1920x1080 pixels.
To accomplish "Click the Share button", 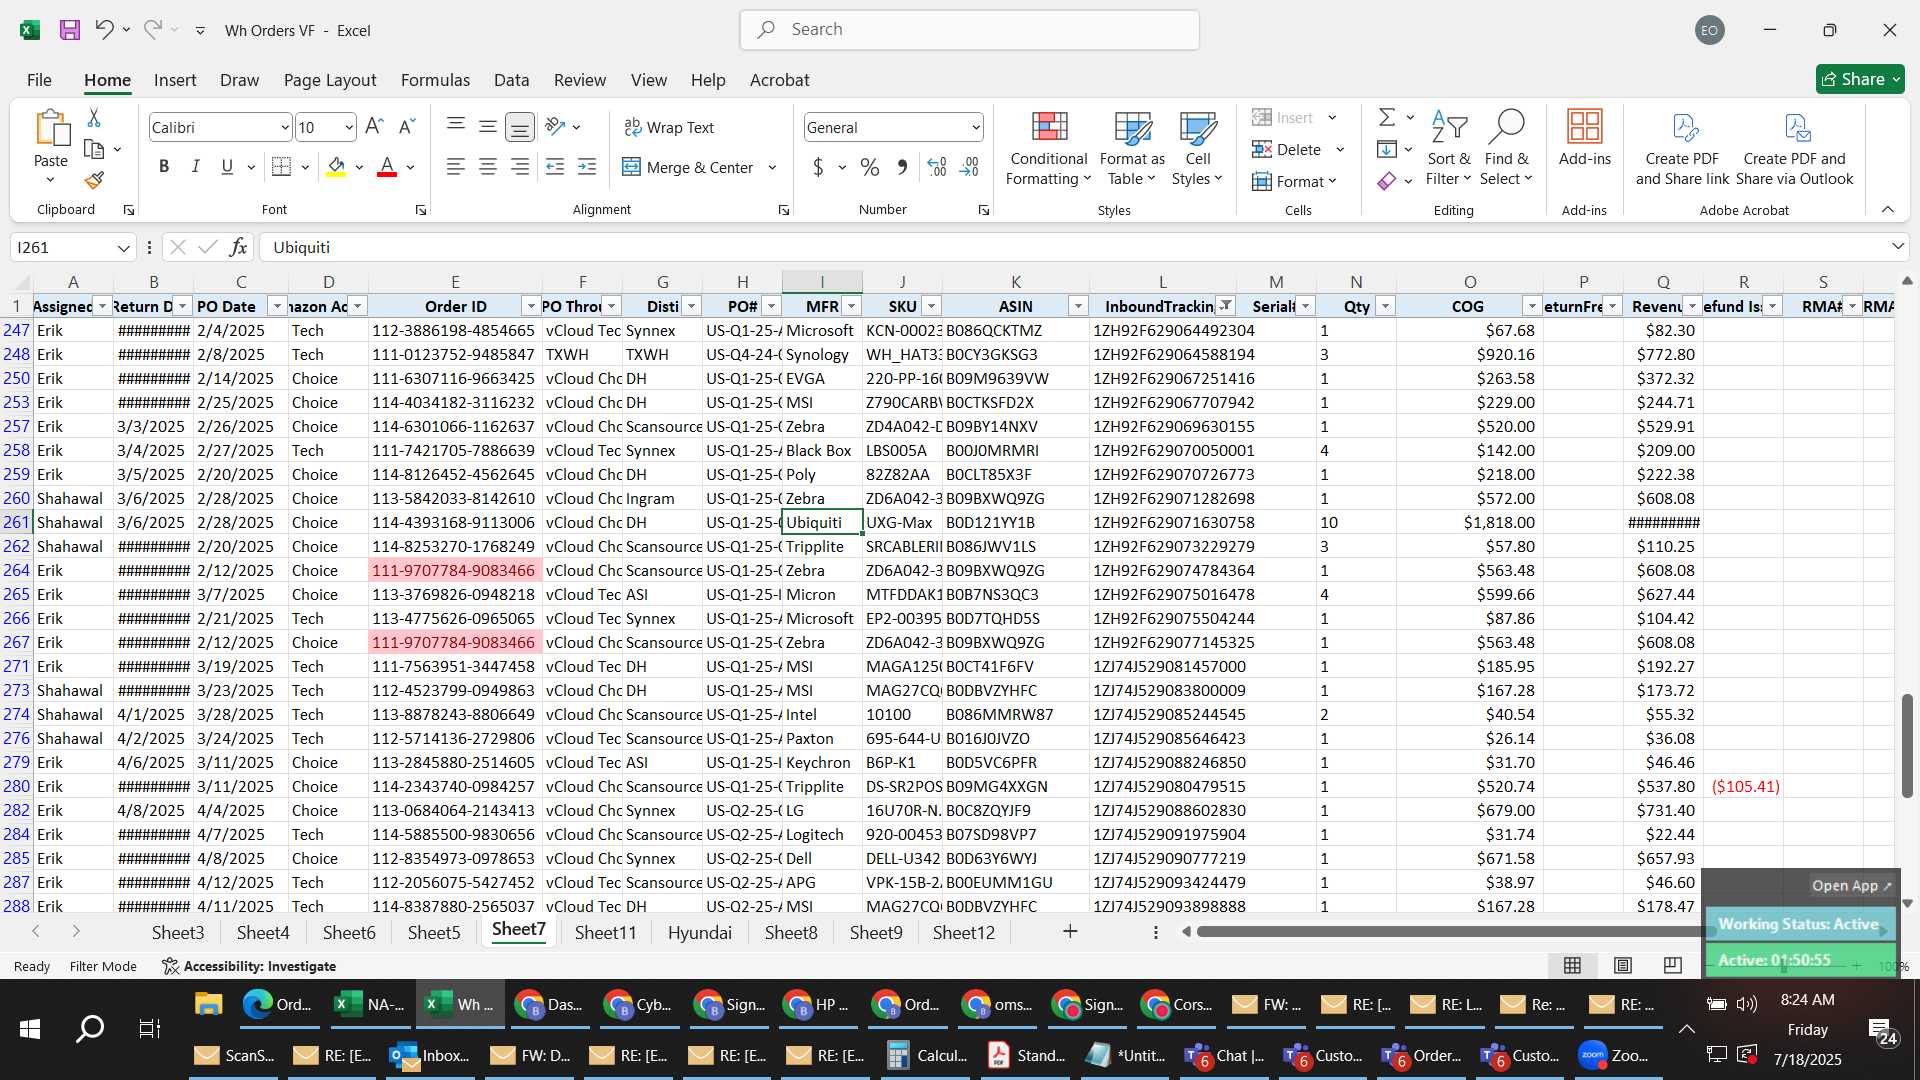I will coord(1860,79).
